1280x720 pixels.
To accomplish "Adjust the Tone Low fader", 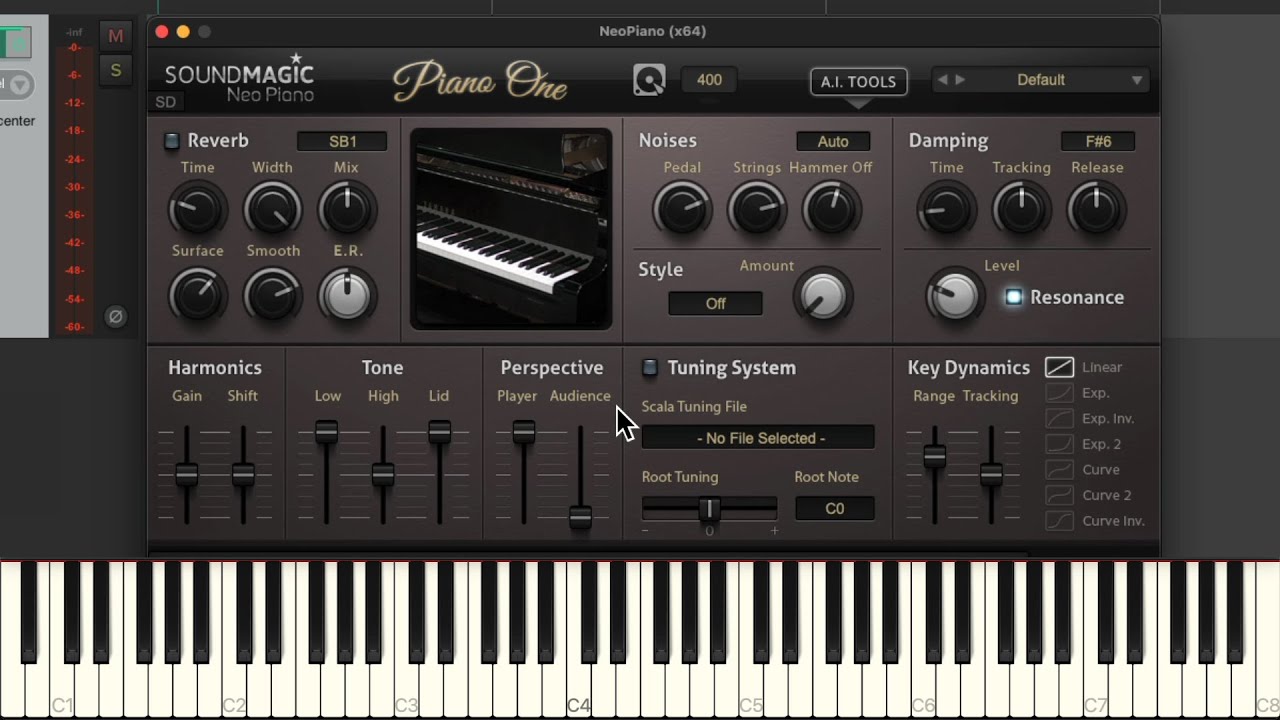I will tap(326, 432).
